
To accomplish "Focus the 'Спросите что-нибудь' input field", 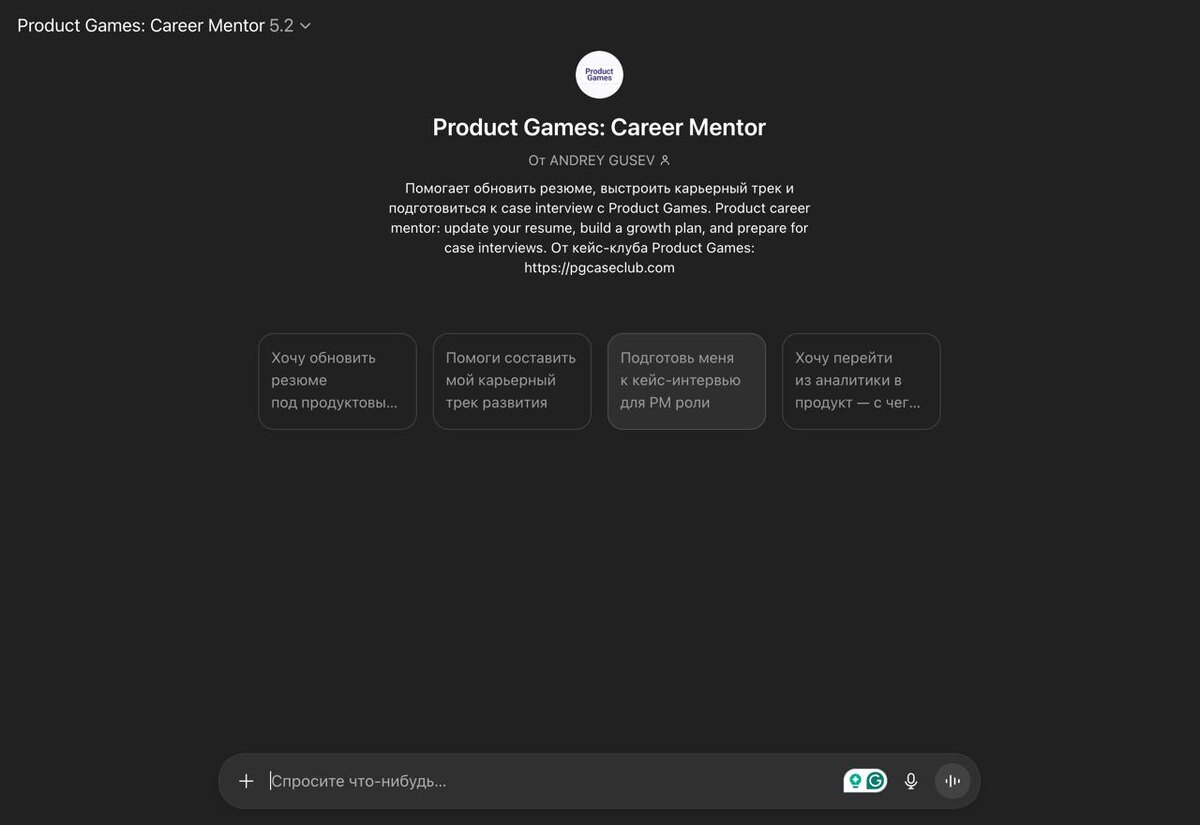I will point(552,781).
